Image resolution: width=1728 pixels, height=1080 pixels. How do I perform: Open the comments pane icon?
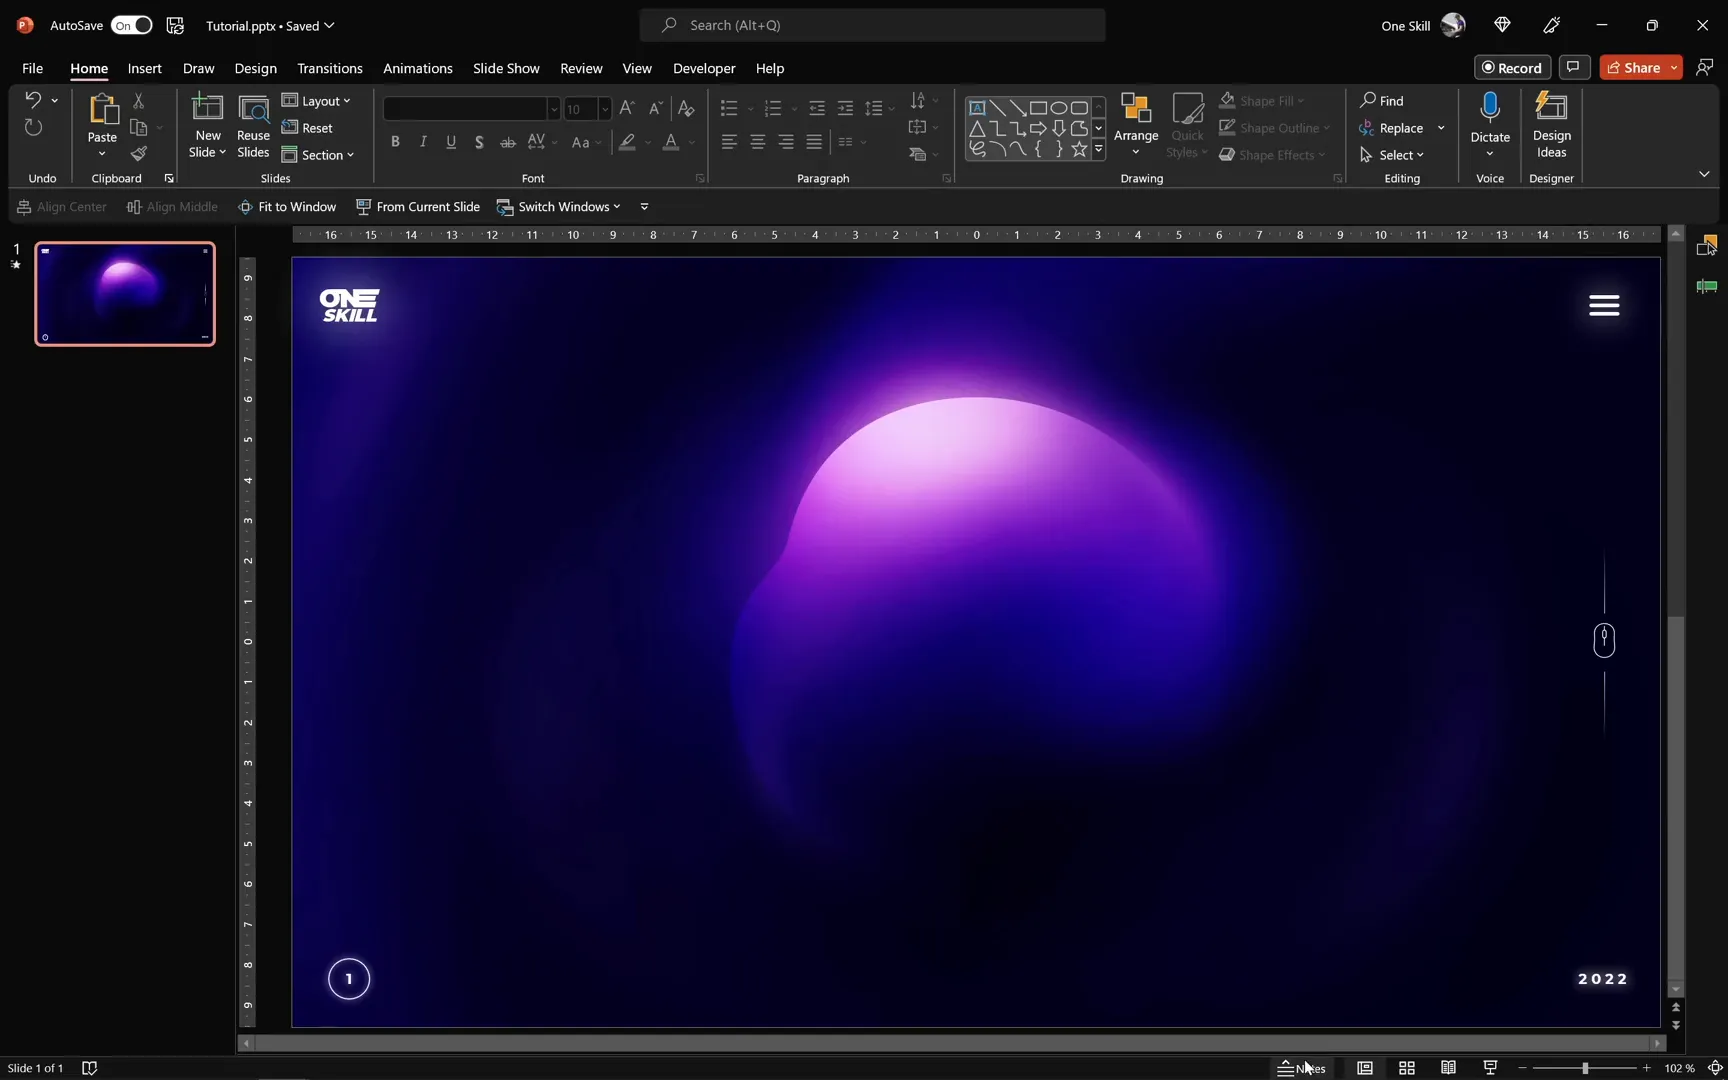click(1574, 67)
